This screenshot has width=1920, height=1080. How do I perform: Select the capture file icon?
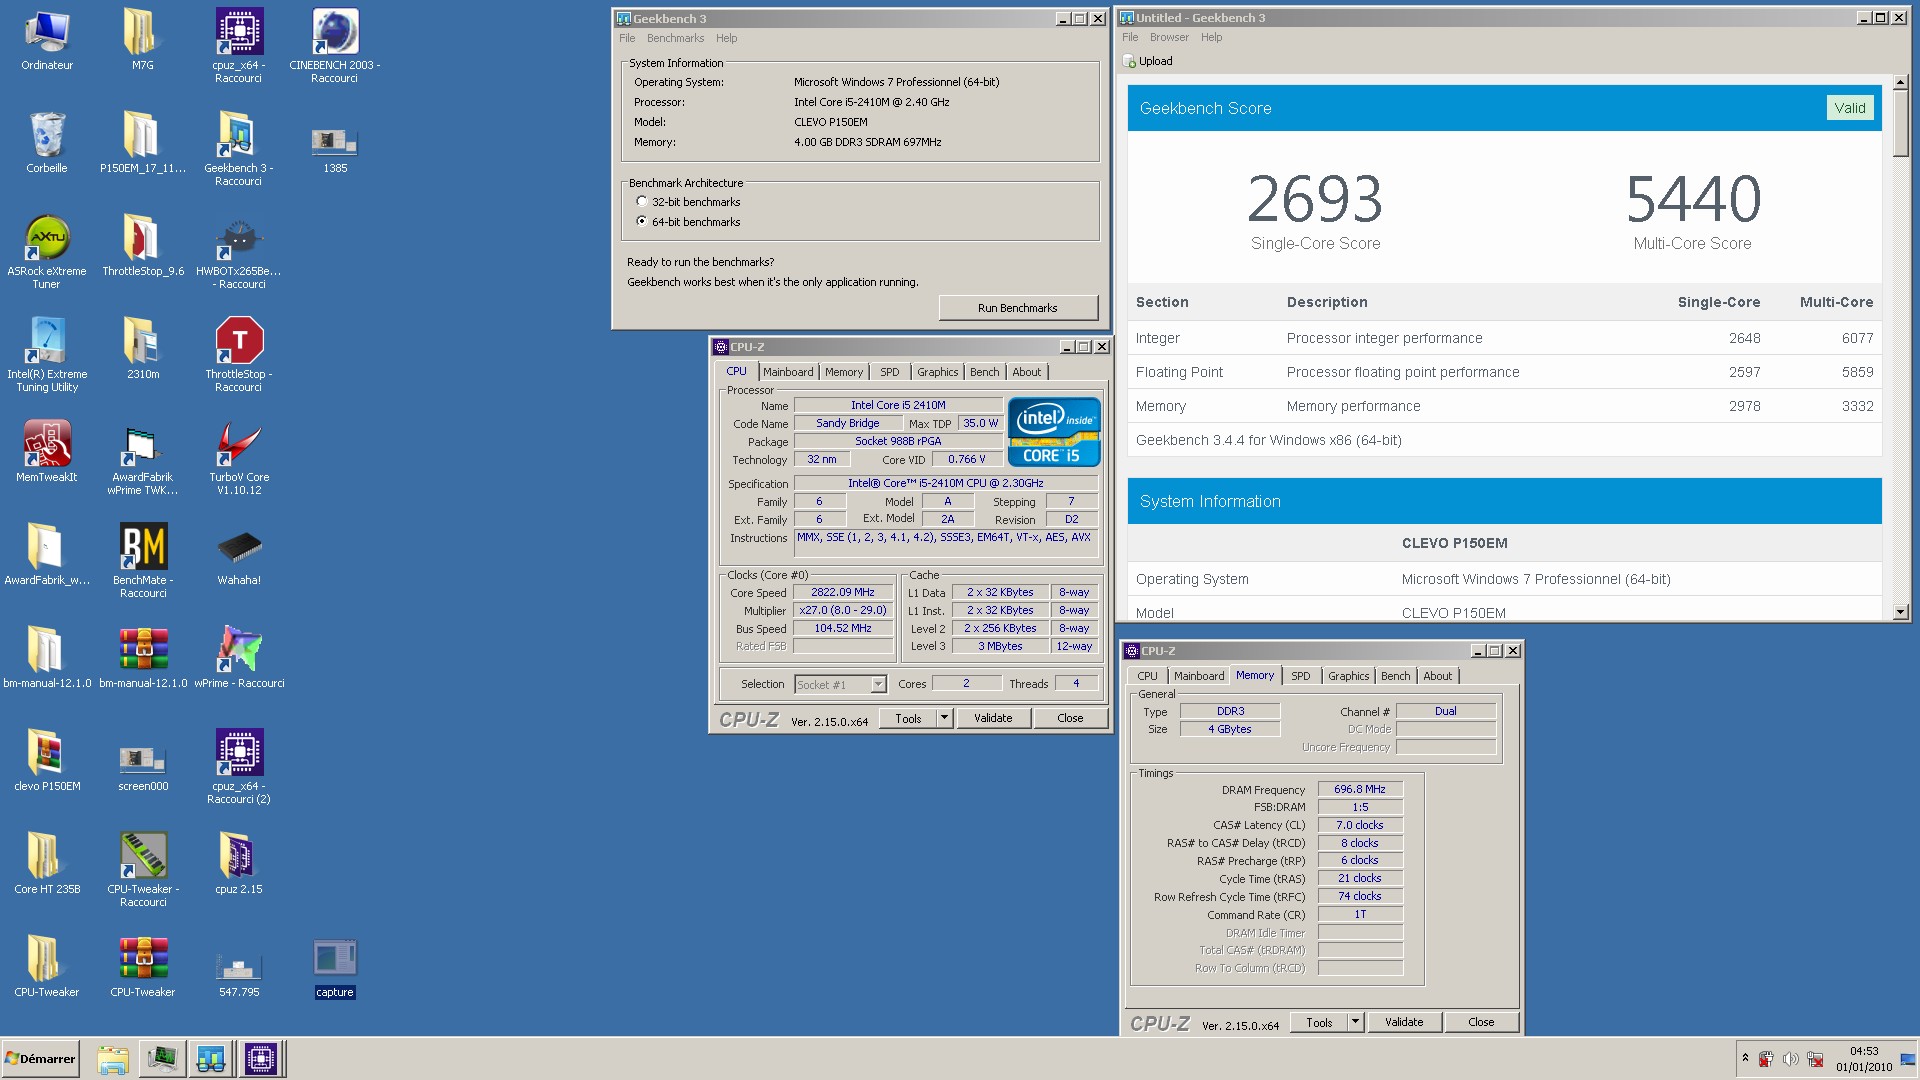click(x=335, y=968)
